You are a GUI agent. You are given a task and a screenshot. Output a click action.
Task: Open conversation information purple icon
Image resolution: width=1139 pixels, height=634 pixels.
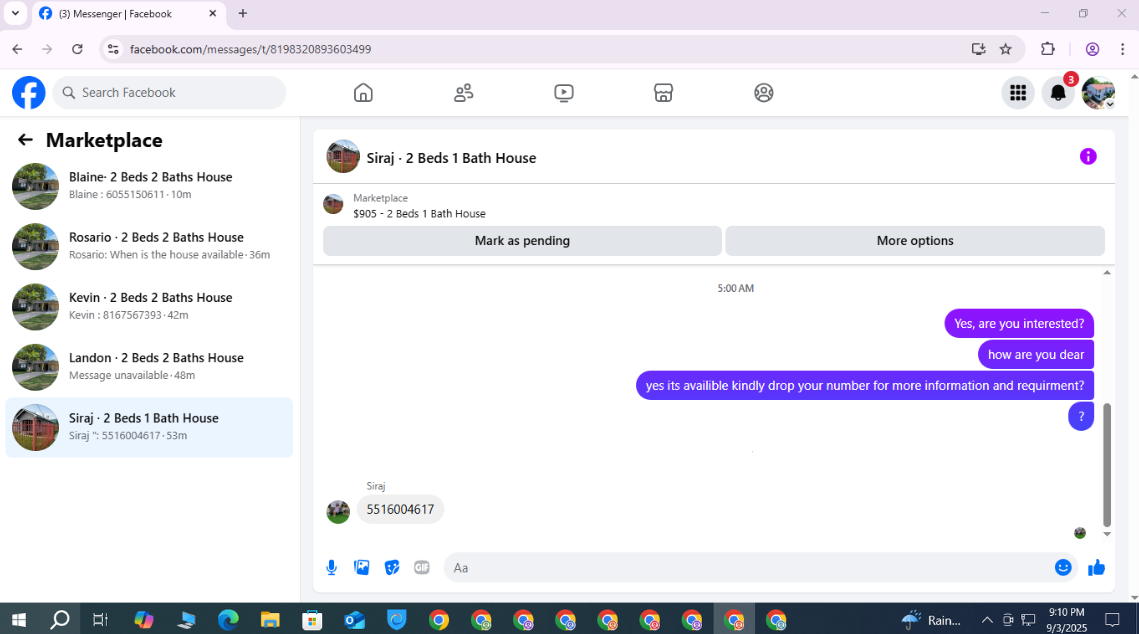1087,157
